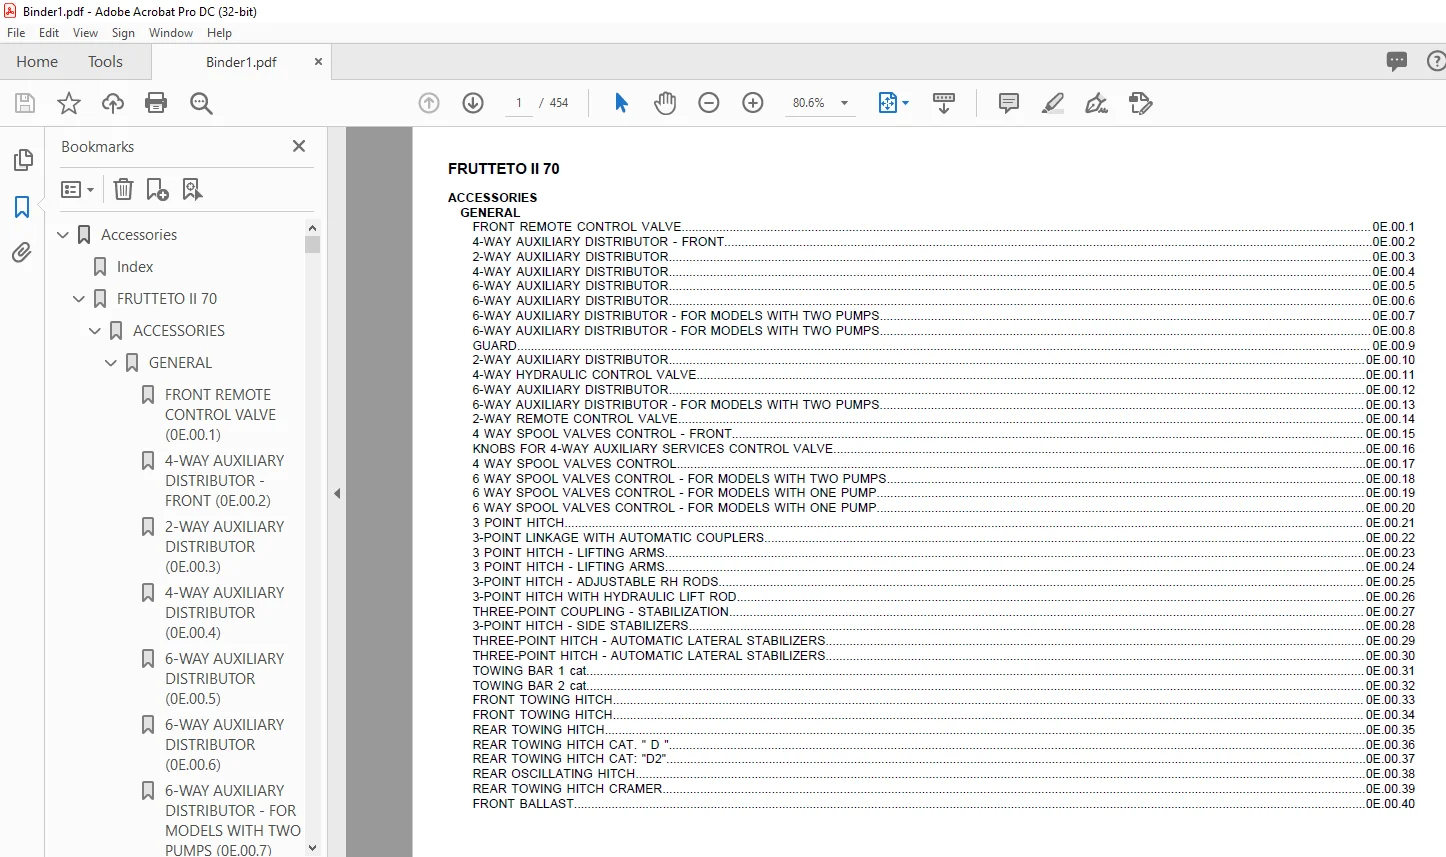The width and height of the screenshot is (1446, 857).
Task: Open the Edit menu
Action: click(x=49, y=33)
